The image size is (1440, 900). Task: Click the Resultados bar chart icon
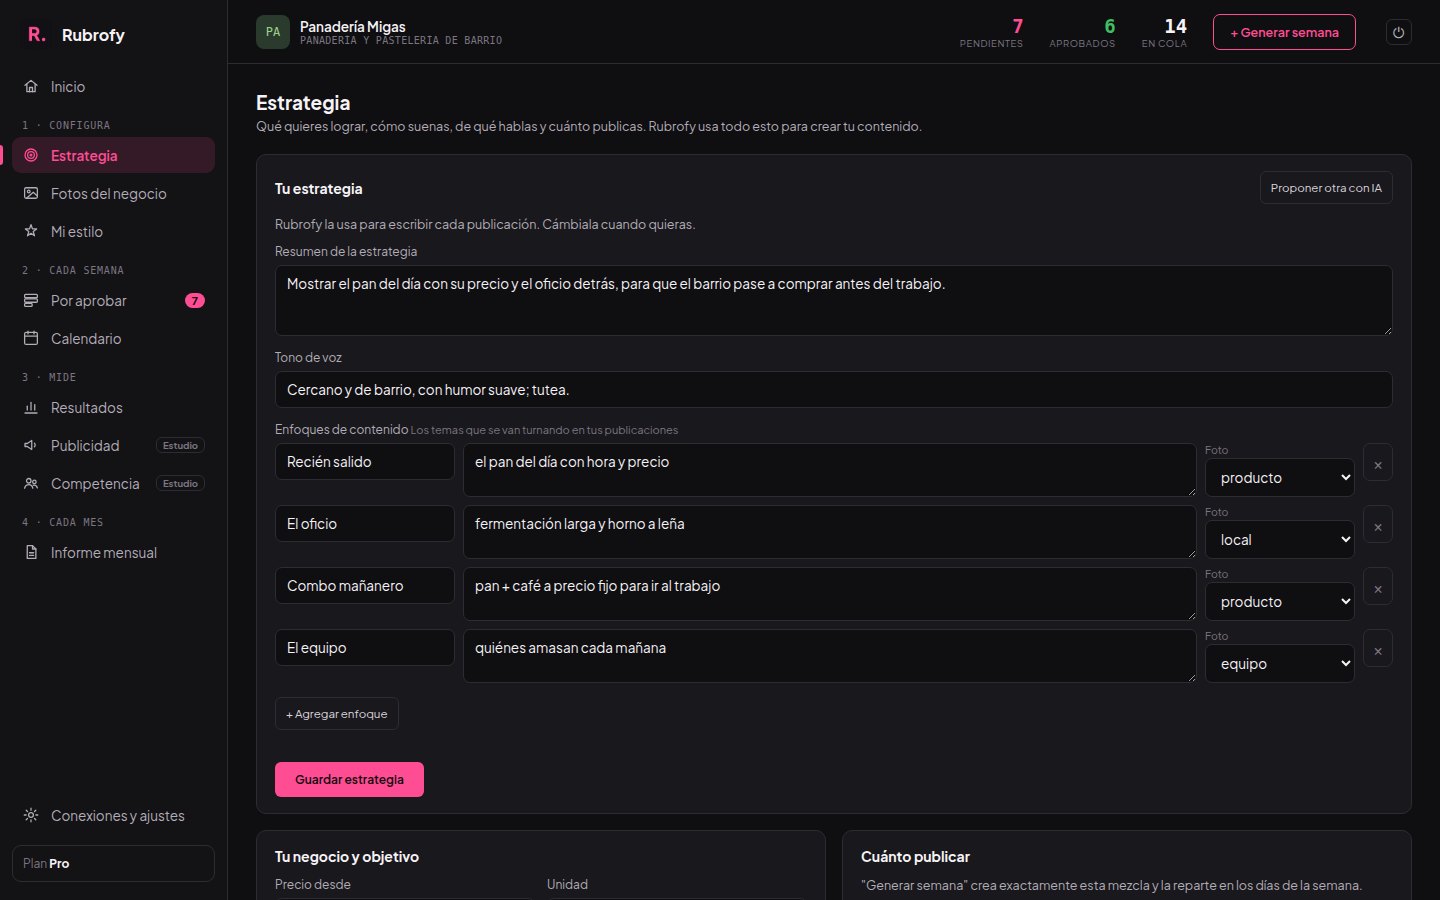31,408
